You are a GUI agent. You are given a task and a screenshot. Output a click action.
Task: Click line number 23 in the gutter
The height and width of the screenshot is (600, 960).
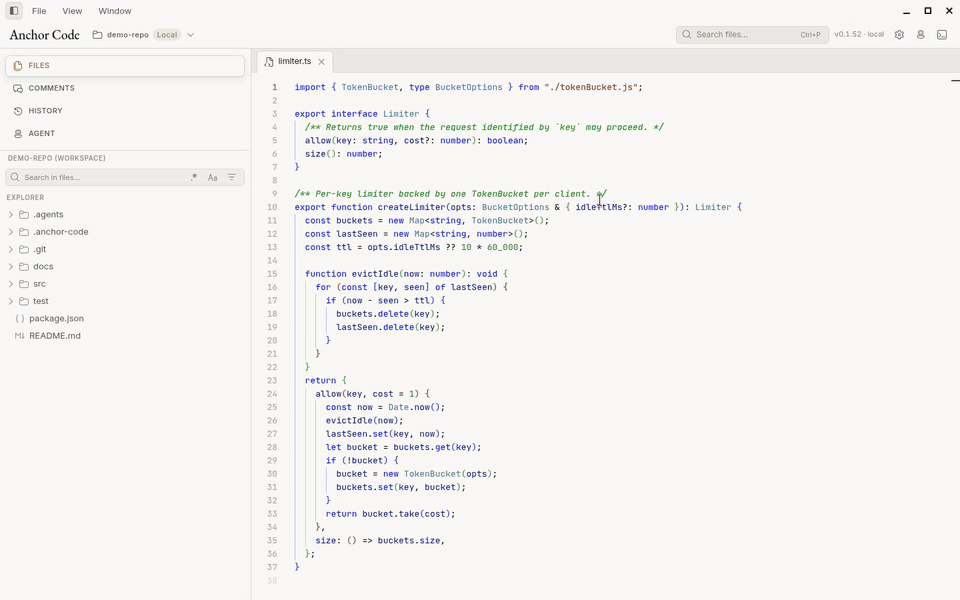(x=272, y=381)
